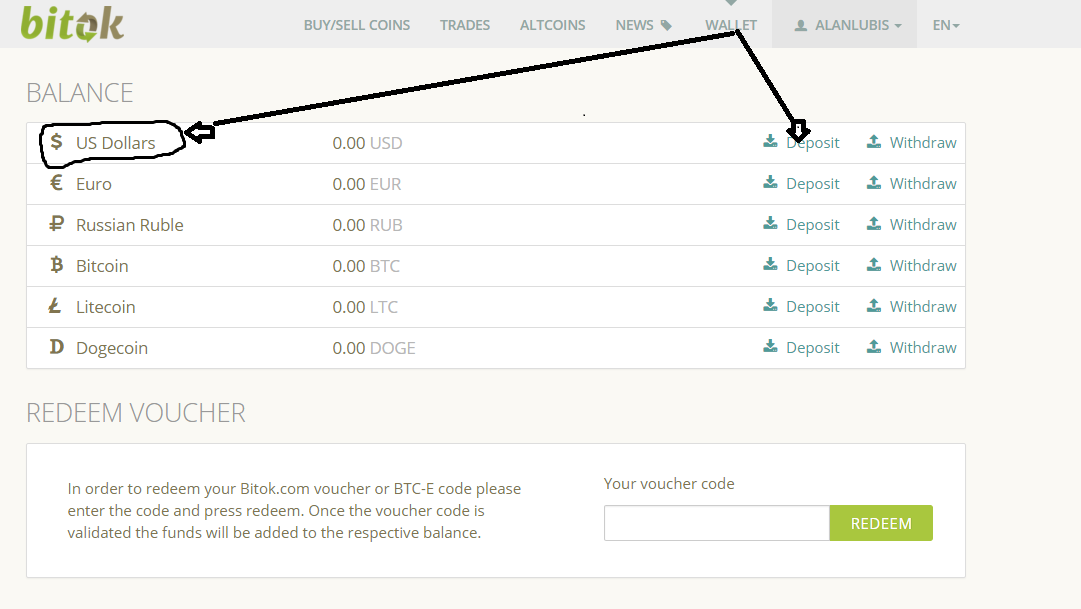Click the withdraw icon in the Bitcoin row
The height and width of the screenshot is (609, 1081).
(x=873, y=264)
